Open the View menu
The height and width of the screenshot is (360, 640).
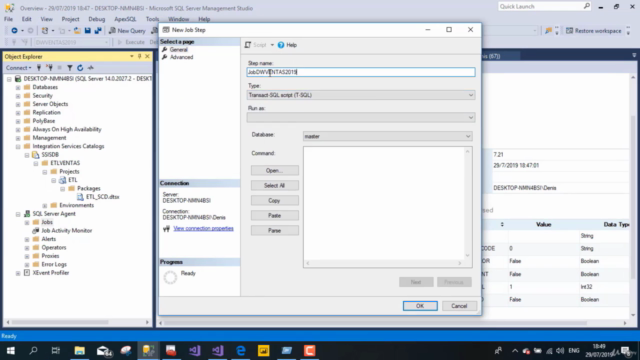(46, 19)
